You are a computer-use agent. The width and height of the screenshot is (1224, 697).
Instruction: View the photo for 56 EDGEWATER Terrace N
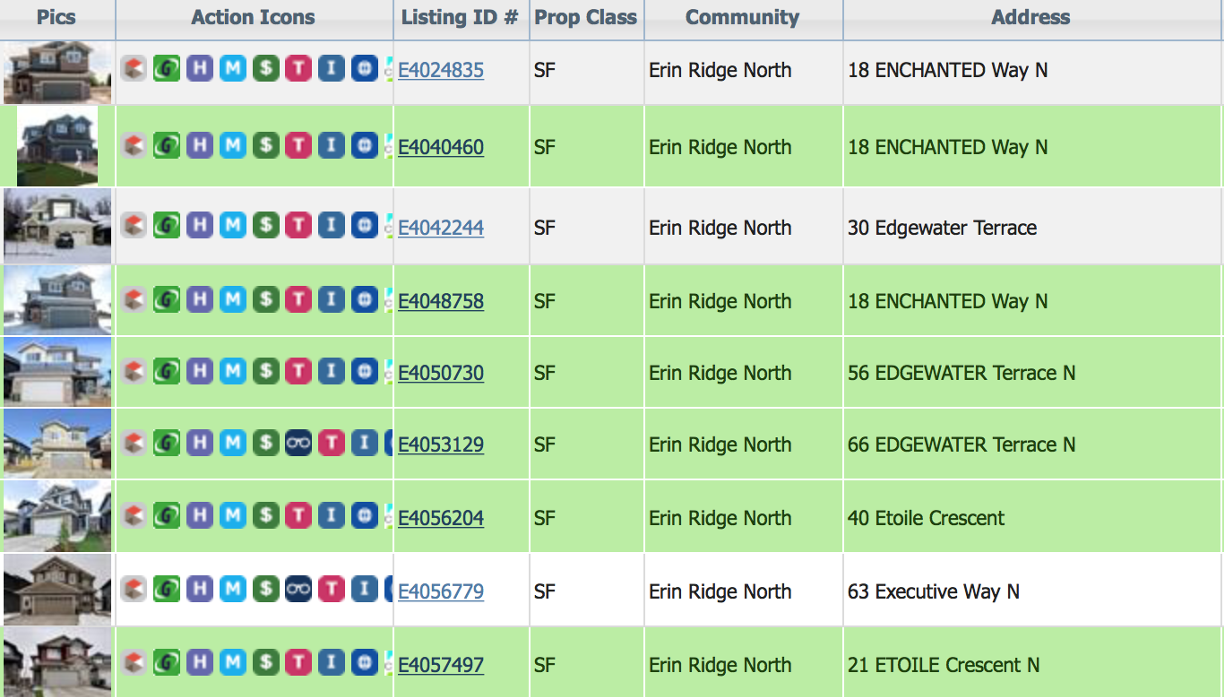pos(57,372)
